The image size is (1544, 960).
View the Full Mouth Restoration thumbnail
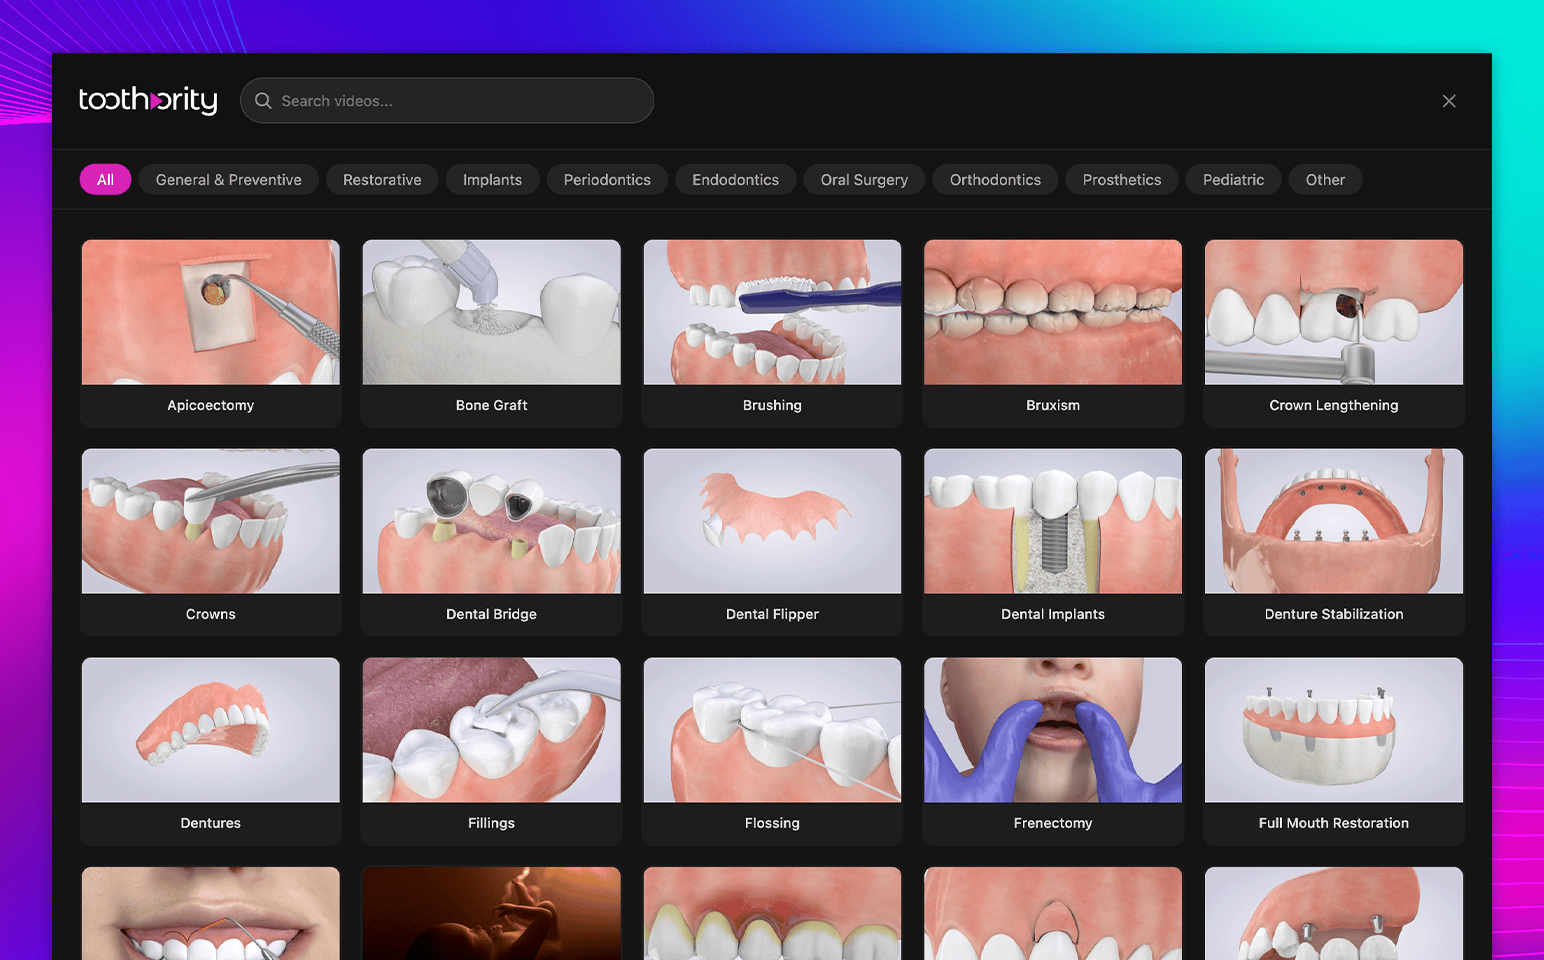[1334, 730]
